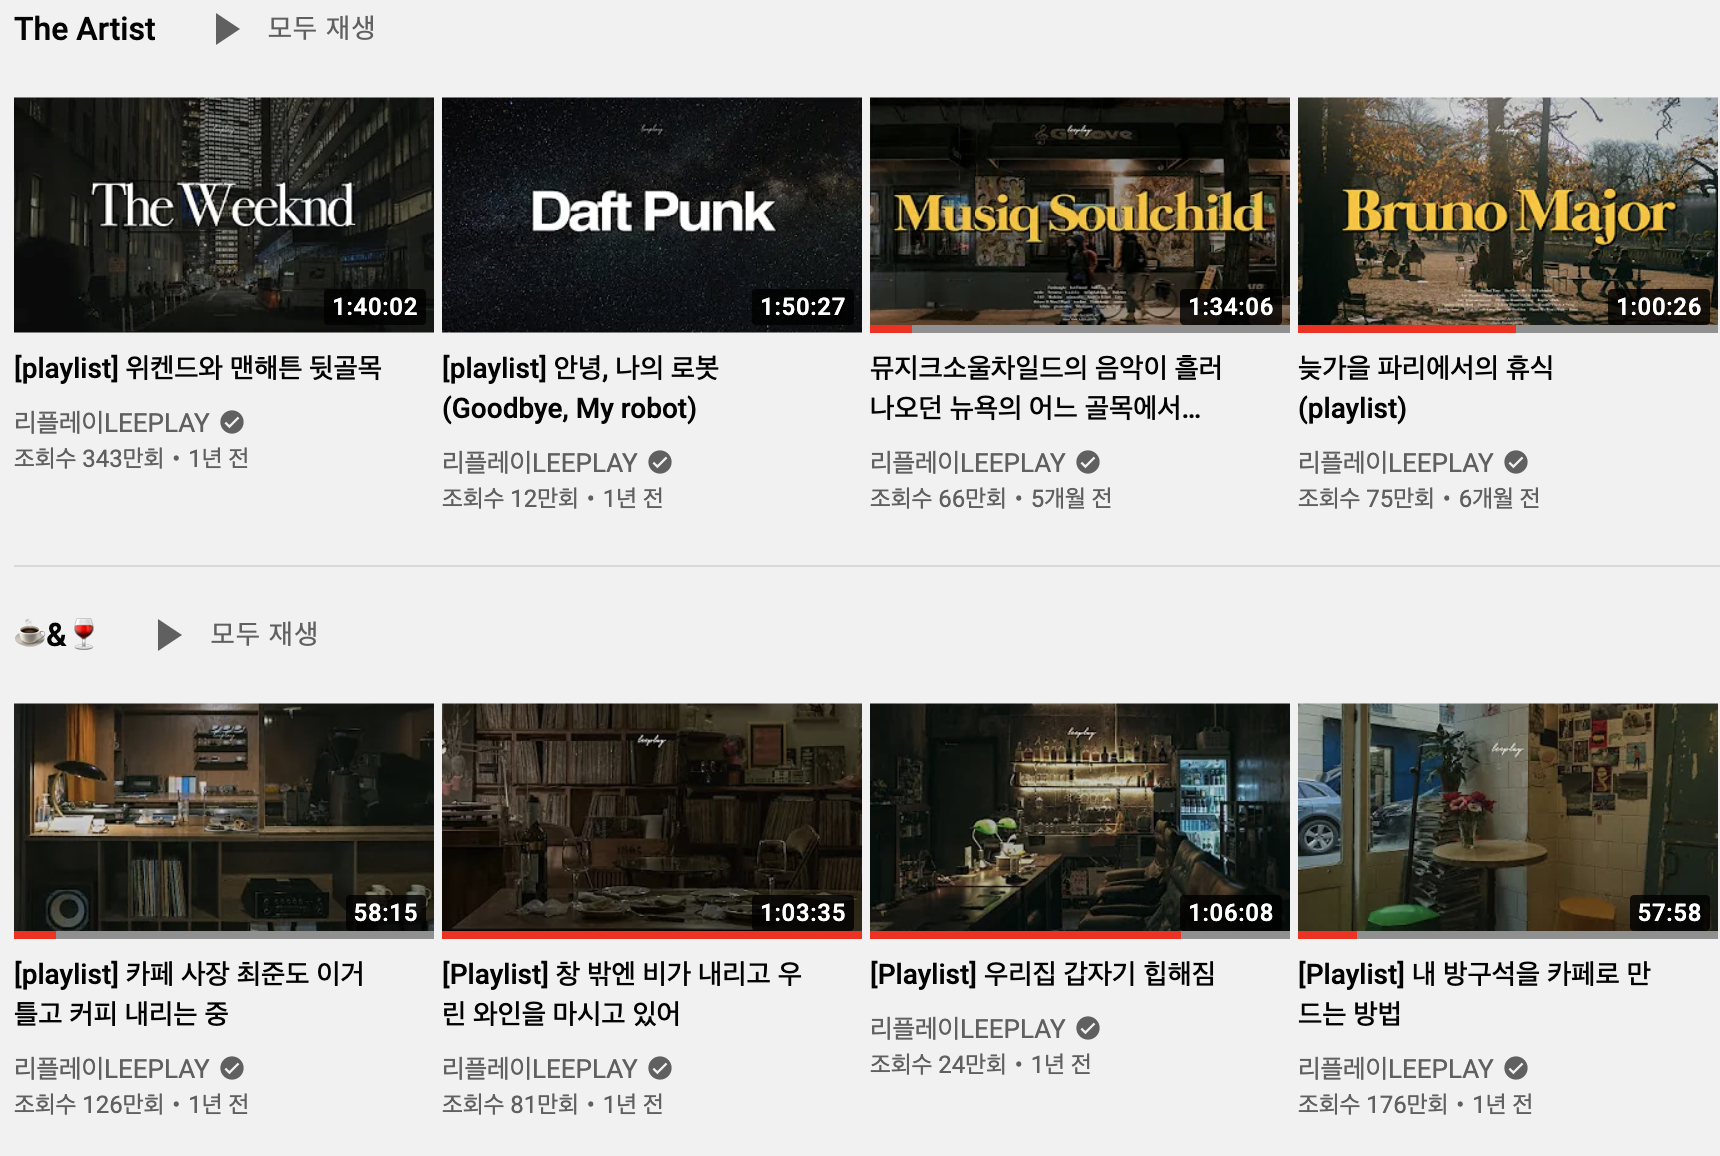The width and height of the screenshot is (1720, 1156).
Task: Click the verified badge under the 내 방구석 카페 video
Action: [x=1516, y=1068]
